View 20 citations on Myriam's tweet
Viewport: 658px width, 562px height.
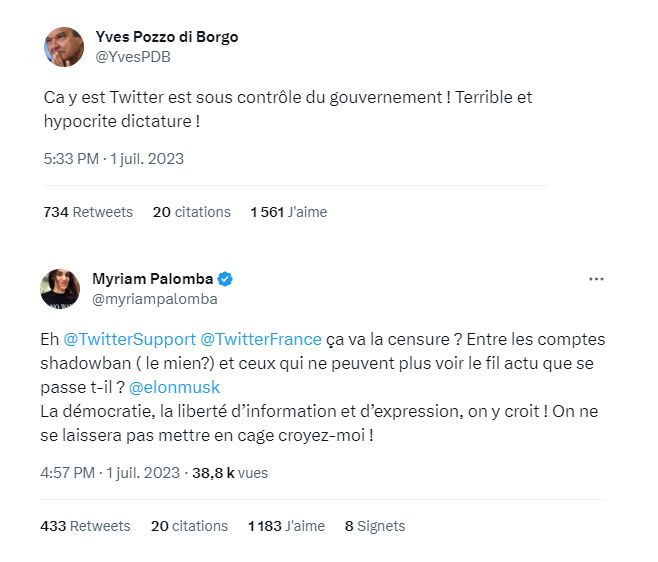(x=189, y=526)
